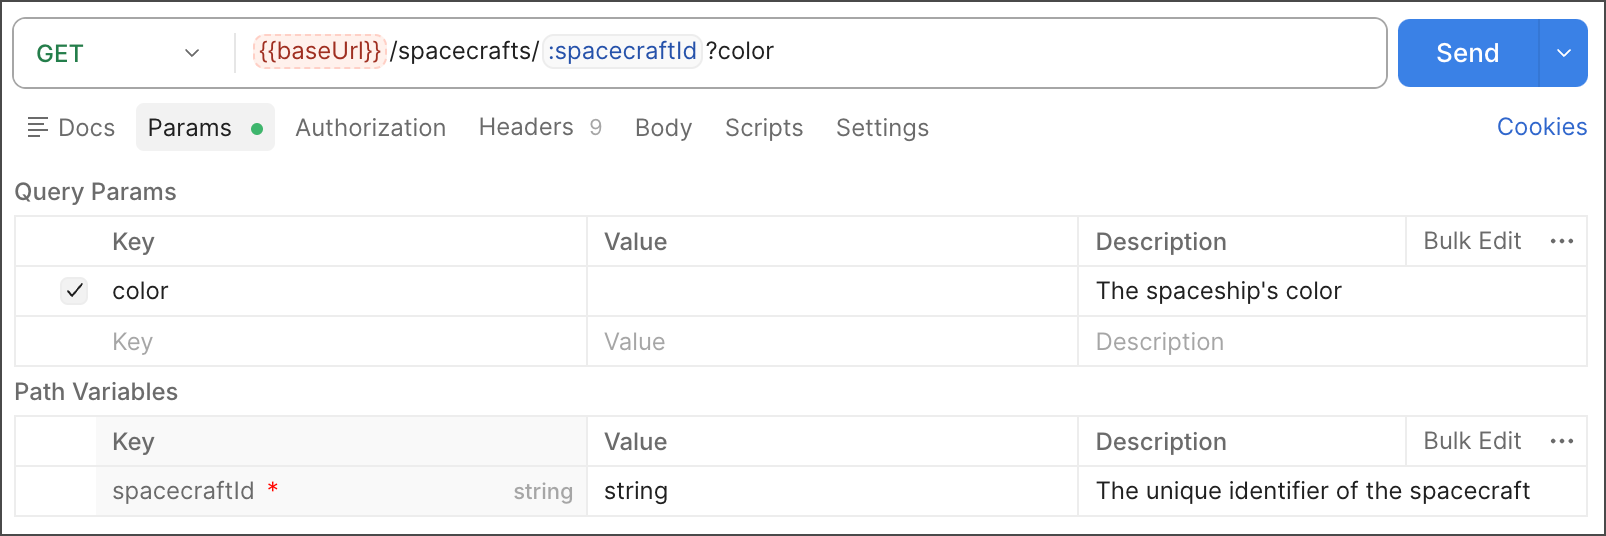Open the Settings tab
Screen dimensions: 1606x536
[882, 128]
